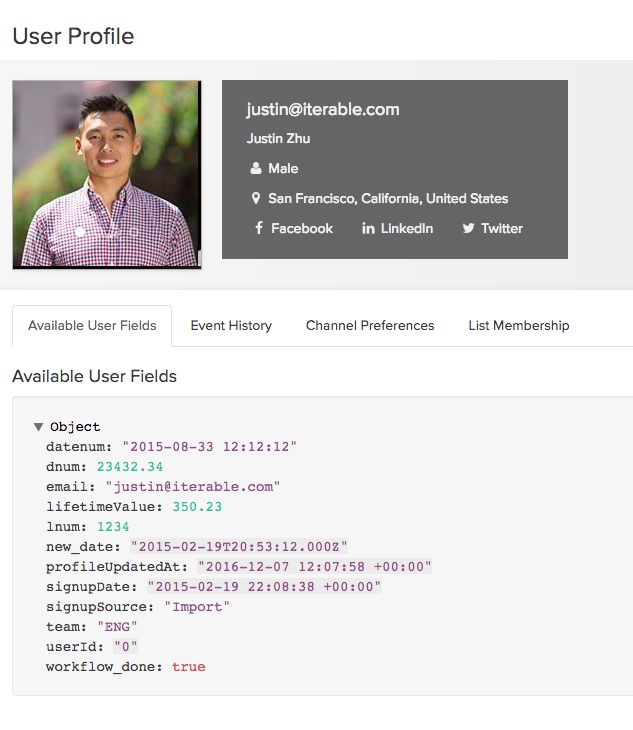Switch to the Event History tab
Image resolution: width=633 pixels, height=730 pixels.
231,325
